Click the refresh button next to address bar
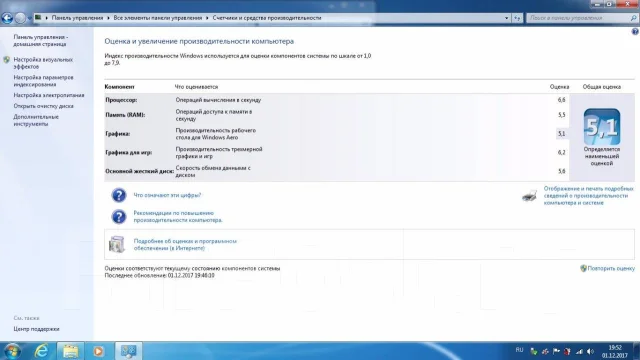Image resolution: width=640 pixels, height=360 pixels. coord(517,18)
